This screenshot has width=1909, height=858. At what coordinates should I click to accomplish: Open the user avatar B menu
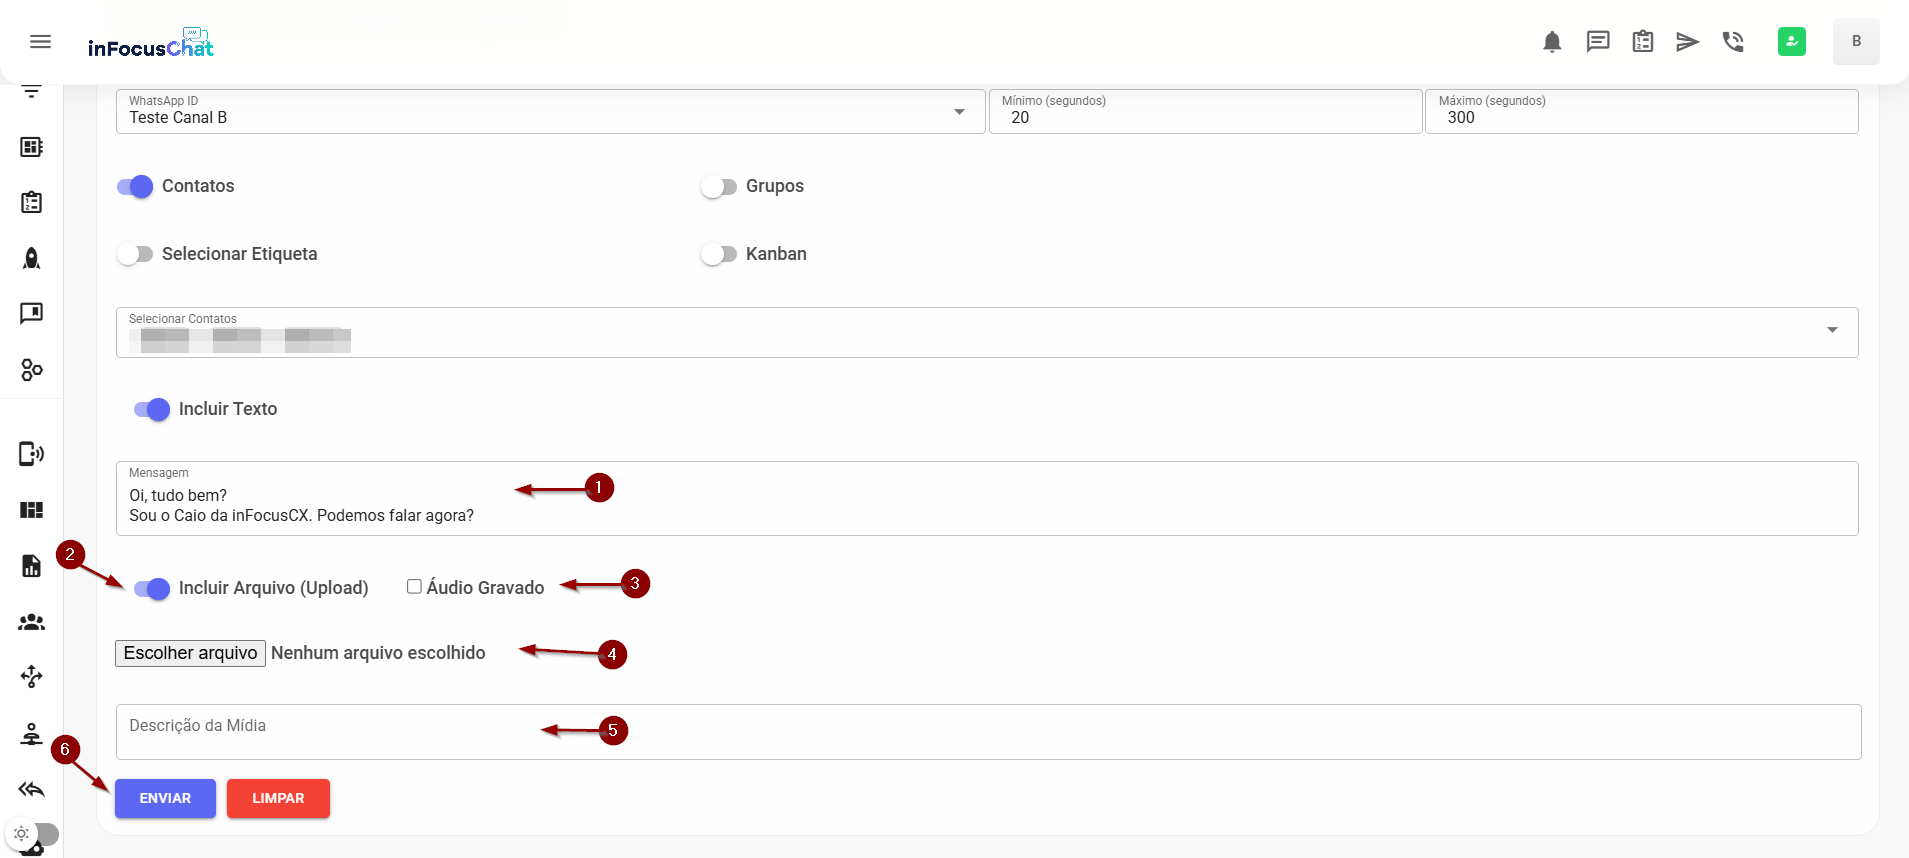pos(1856,42)
